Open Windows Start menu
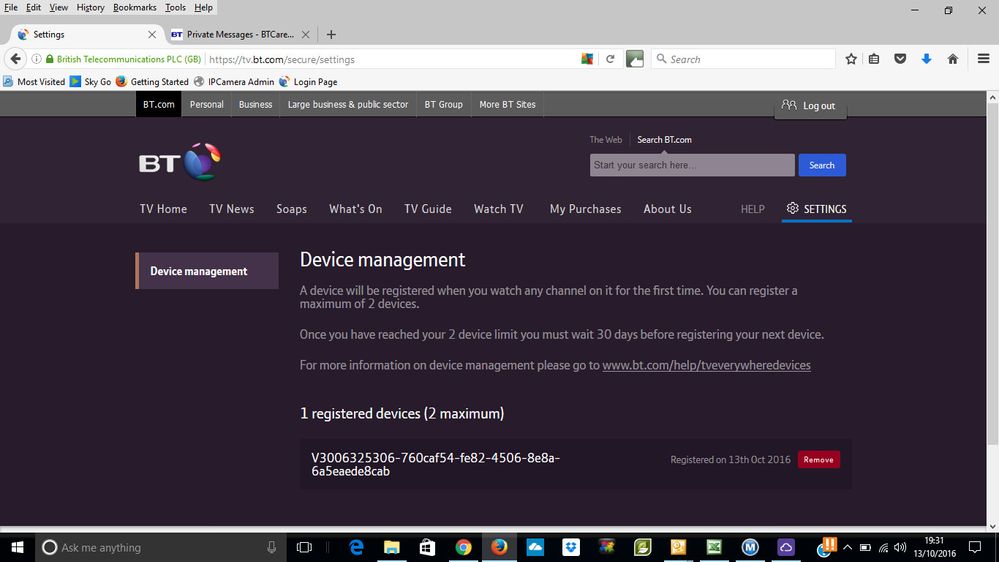The image size is (999, 562). coord(17,547)
